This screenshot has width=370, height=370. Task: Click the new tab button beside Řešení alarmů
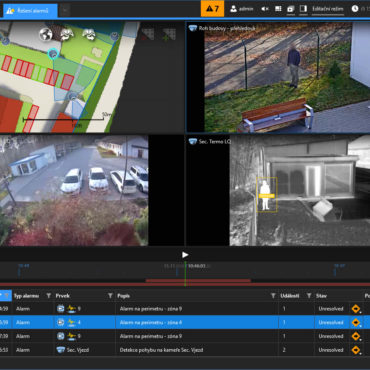65,10
